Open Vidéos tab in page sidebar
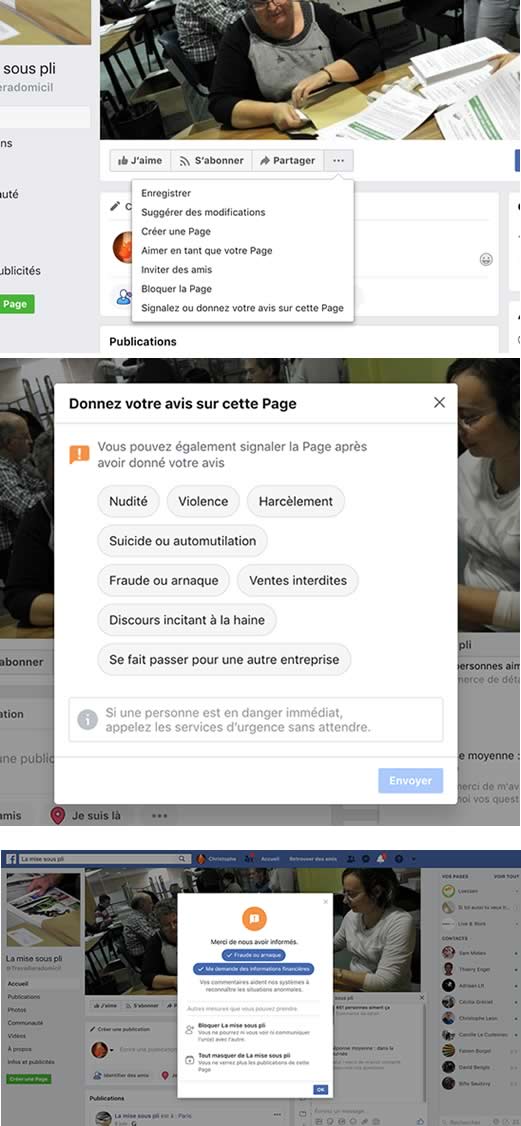521x1126 pixels. pos(17,1036)
